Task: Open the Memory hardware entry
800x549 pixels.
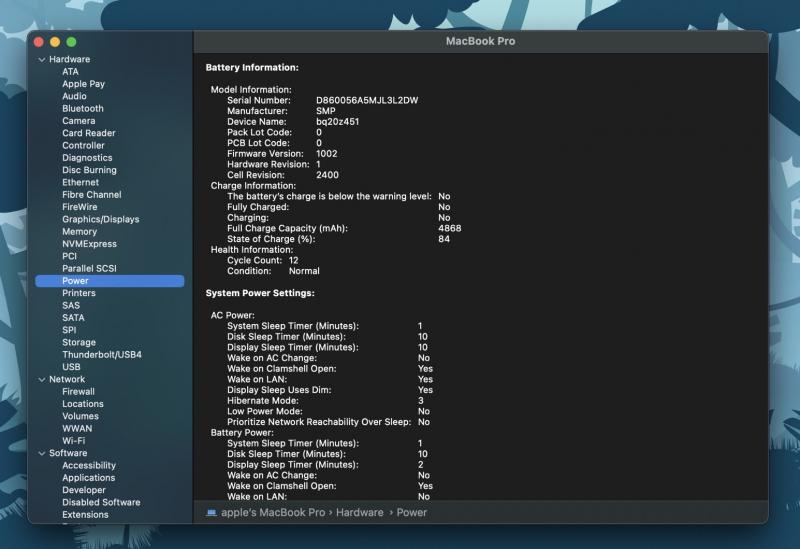Action: click(79, 232)
